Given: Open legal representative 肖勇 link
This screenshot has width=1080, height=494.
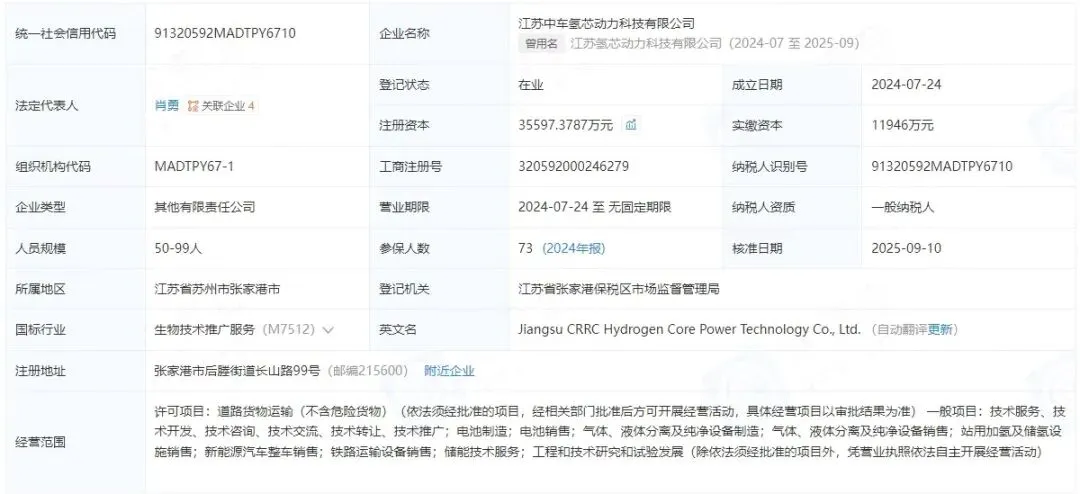Looking at the screenshot, I should [x=166, y=105].
